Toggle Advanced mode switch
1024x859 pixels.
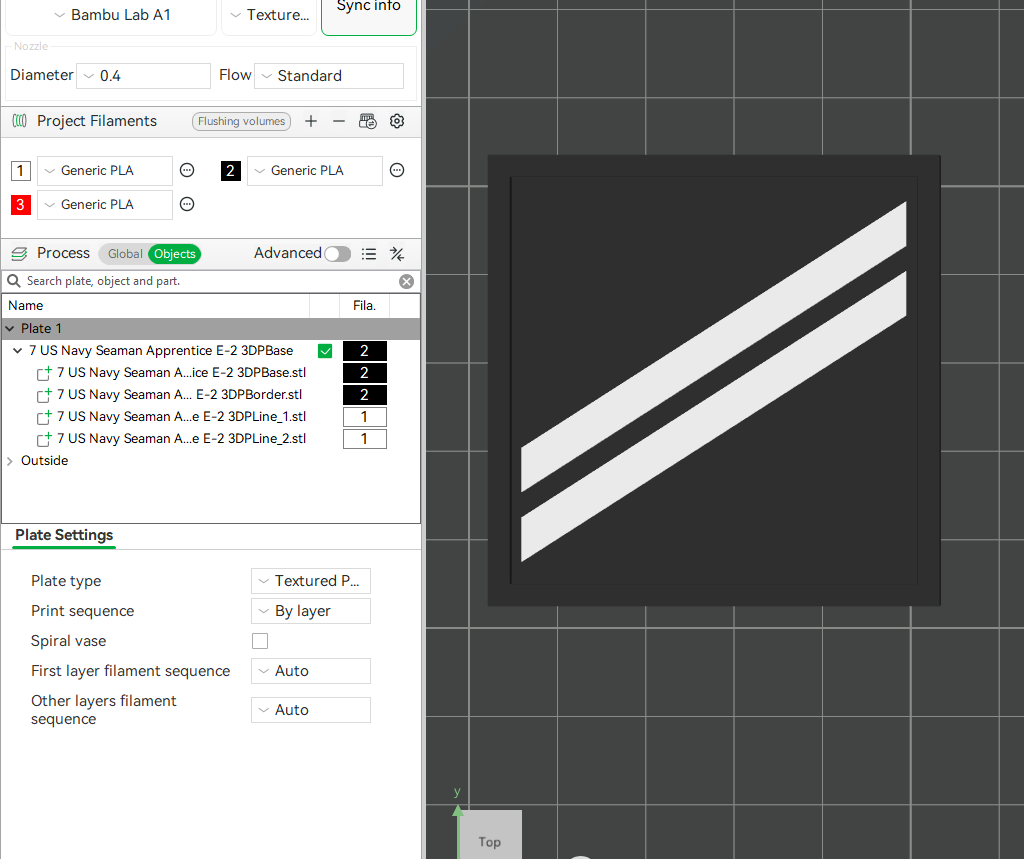337,254
